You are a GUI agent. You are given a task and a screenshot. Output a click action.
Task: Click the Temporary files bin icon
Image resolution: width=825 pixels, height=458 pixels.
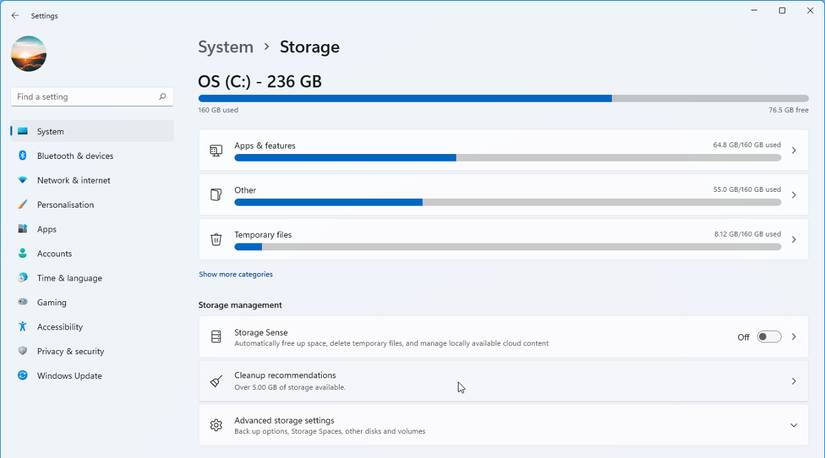[x=216, y=240]
